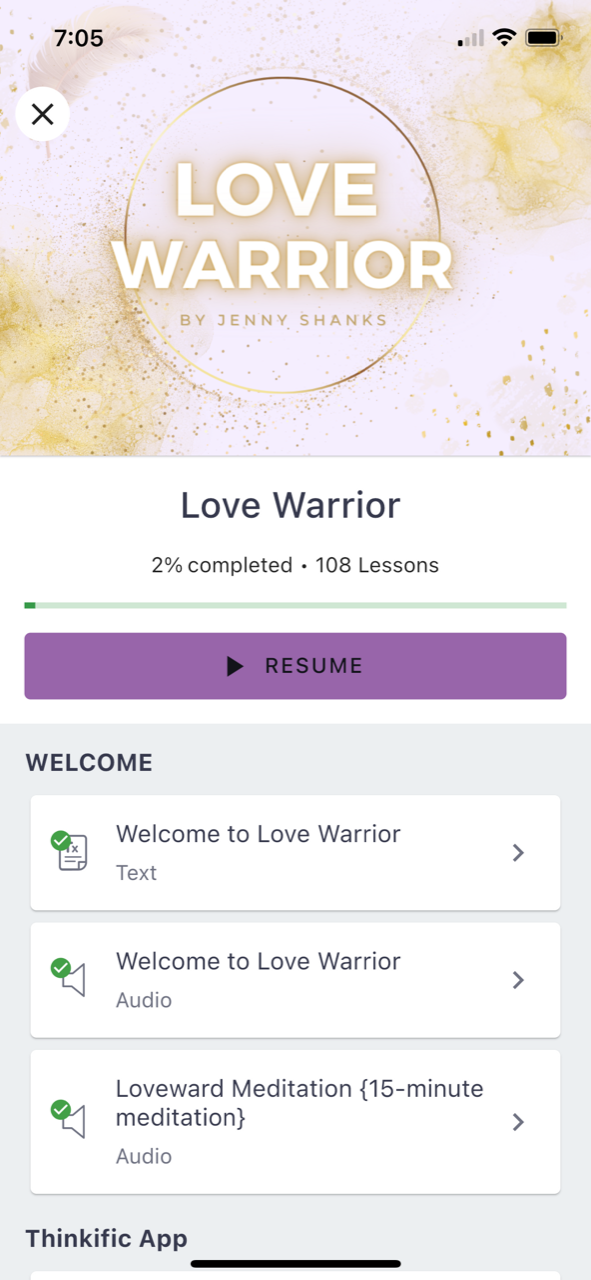The width and height of the screenshot is (591, 1280).
Task: Open Loveward Meditation 15-minute meditation title
Action: coord(300,1103)
